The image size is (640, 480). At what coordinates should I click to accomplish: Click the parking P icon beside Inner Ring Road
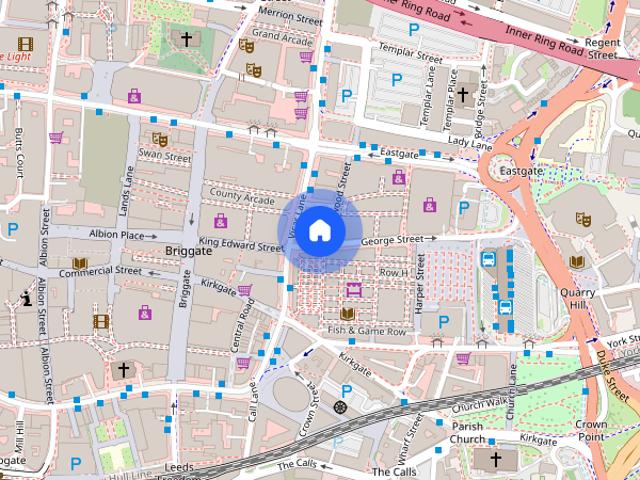point(414,29)
